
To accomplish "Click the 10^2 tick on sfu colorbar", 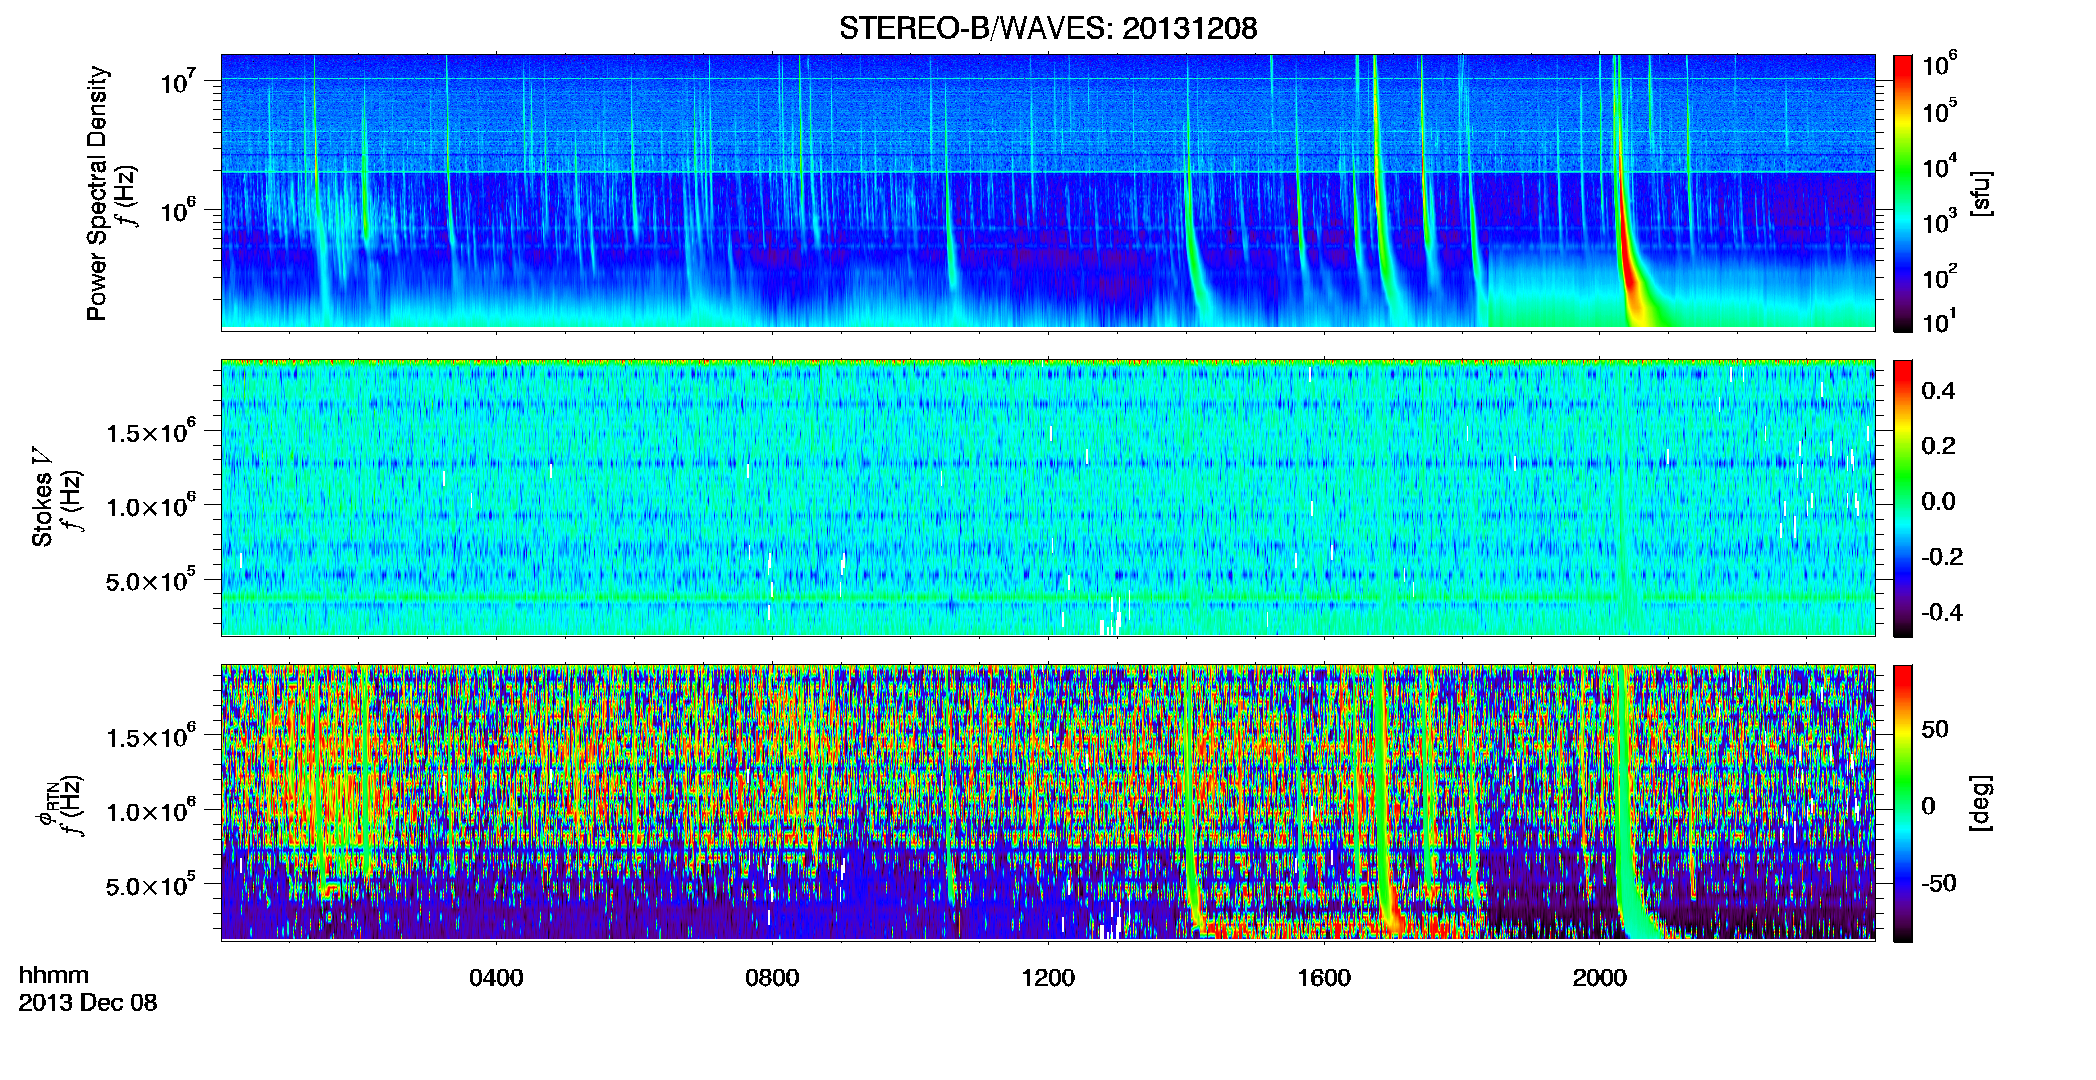I will 1940,278.
